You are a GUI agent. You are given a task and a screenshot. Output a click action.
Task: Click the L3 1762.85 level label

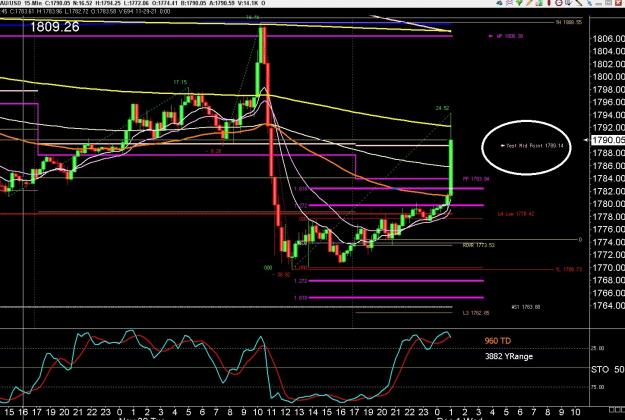pyautogui.click(x=476, y=313)
